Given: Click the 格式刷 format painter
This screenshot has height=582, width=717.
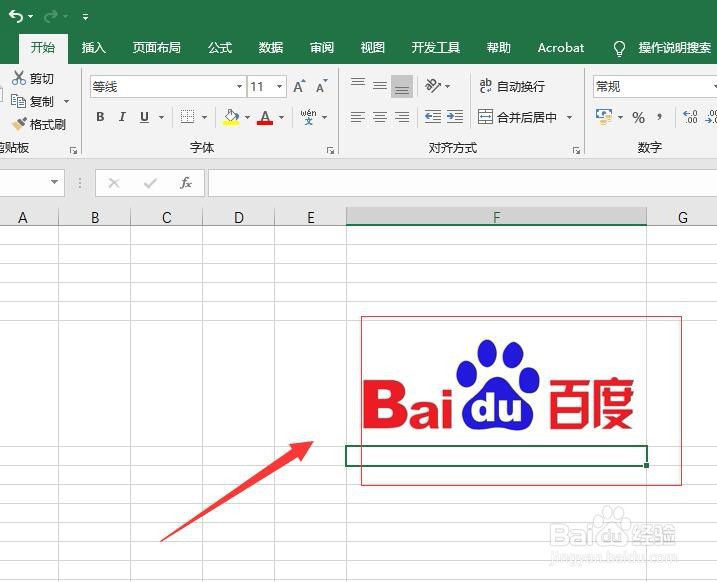Looking at the screenshot, I should tap(38, 124).
